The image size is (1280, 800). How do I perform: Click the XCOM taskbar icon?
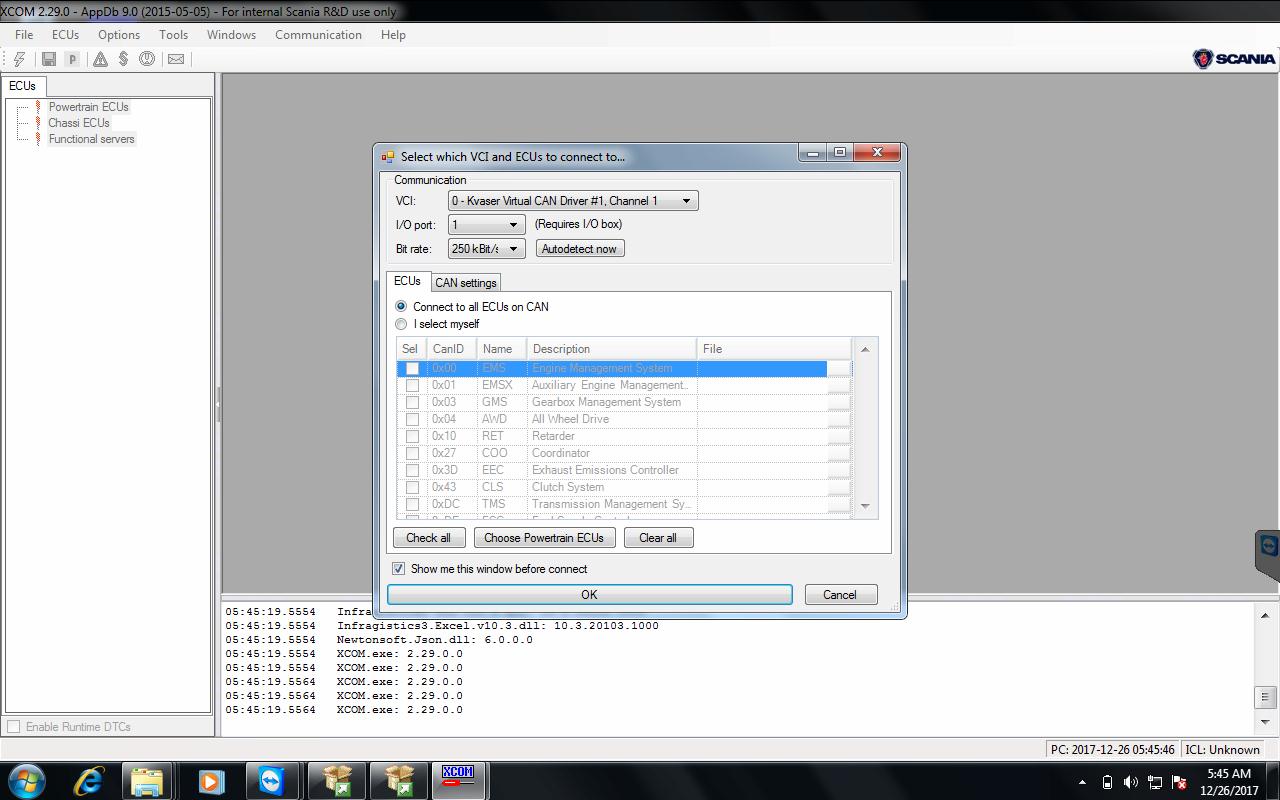[x=457, y=779]
